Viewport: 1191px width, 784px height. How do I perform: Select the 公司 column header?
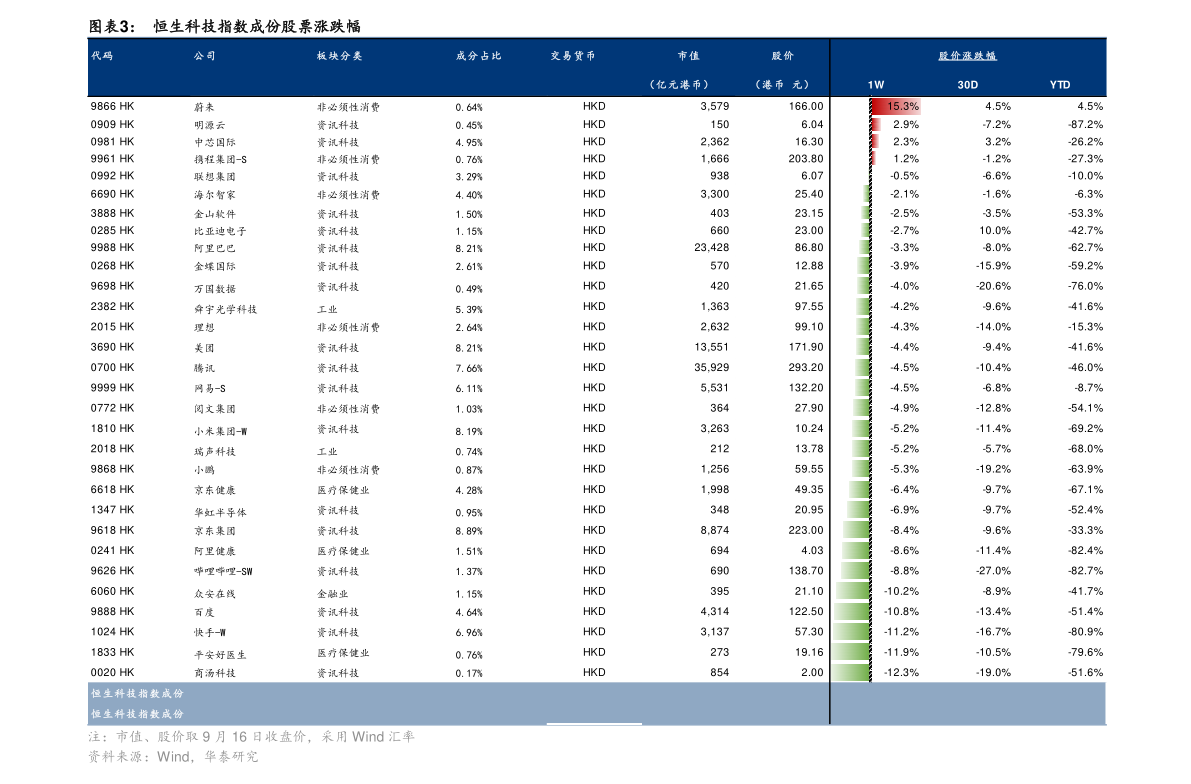(x=204, y=55)
